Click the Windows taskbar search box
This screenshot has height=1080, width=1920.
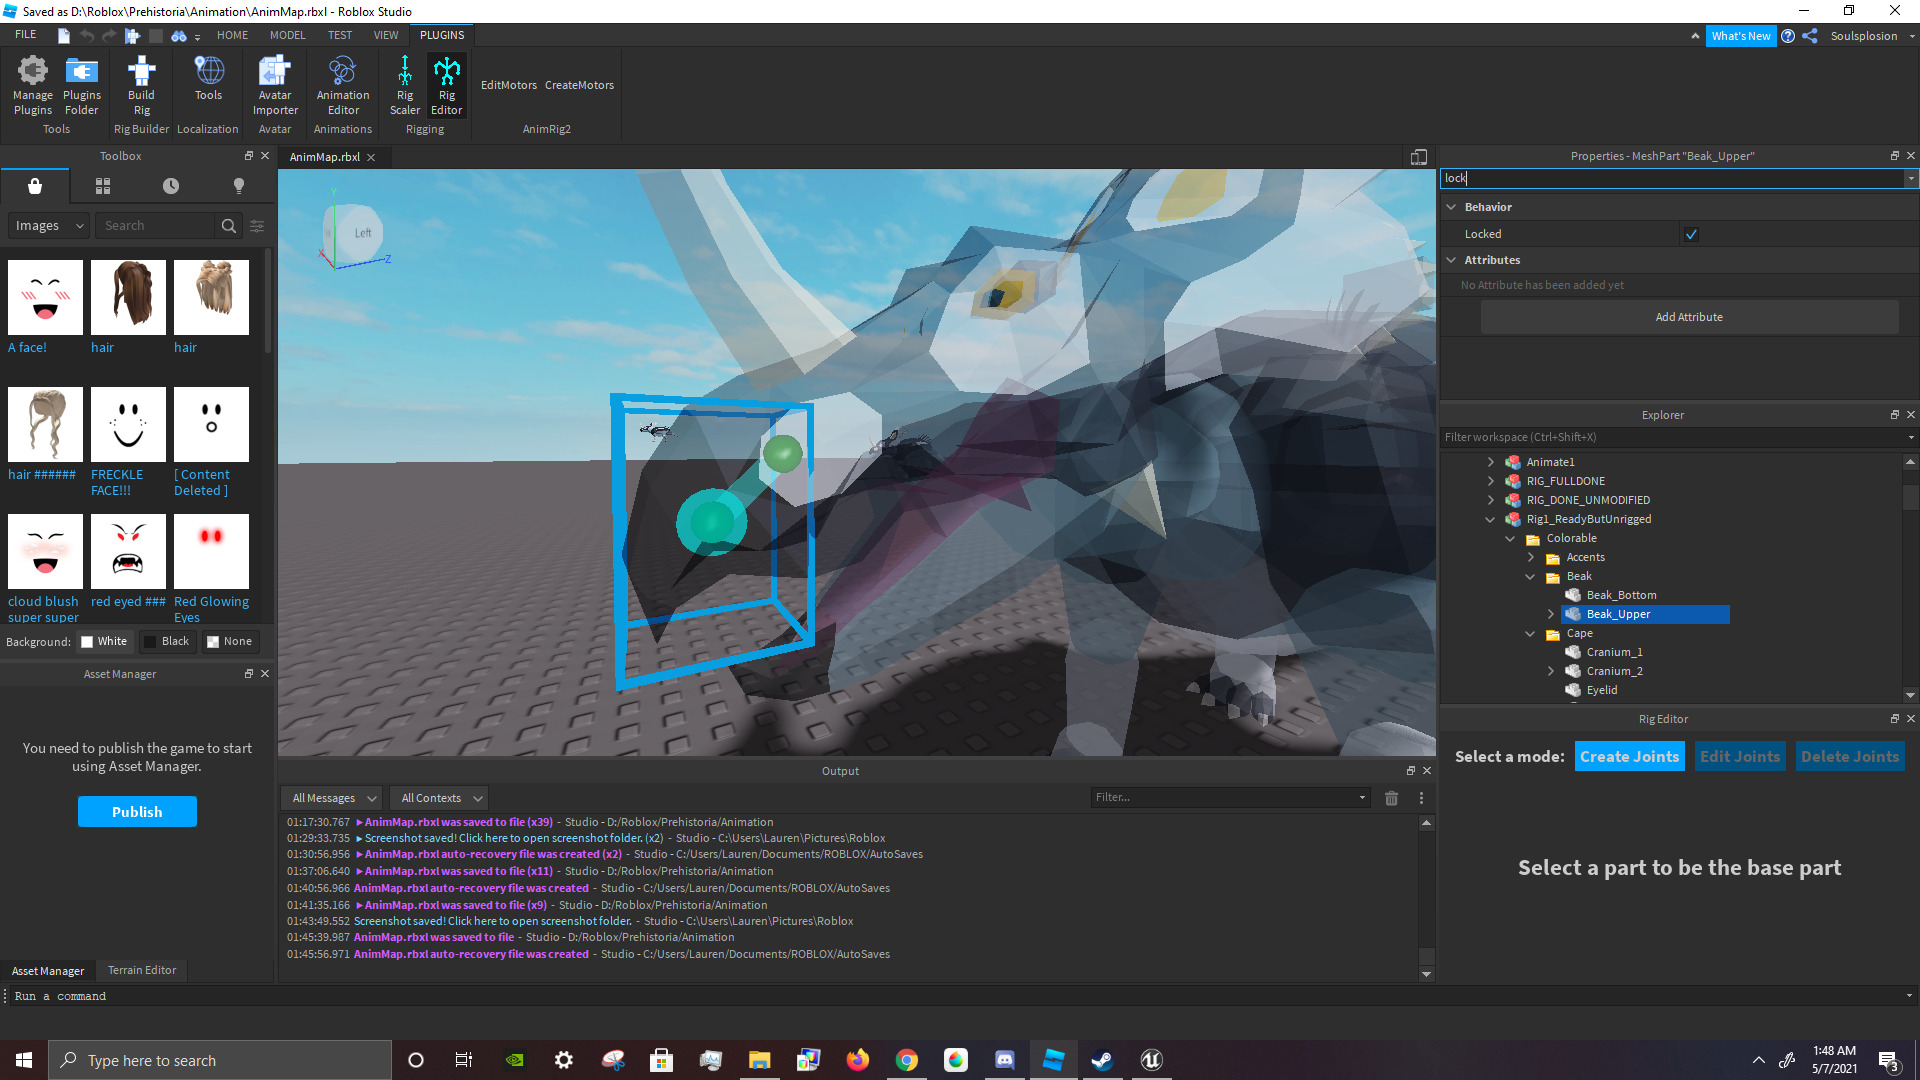tap(220, 1061)
